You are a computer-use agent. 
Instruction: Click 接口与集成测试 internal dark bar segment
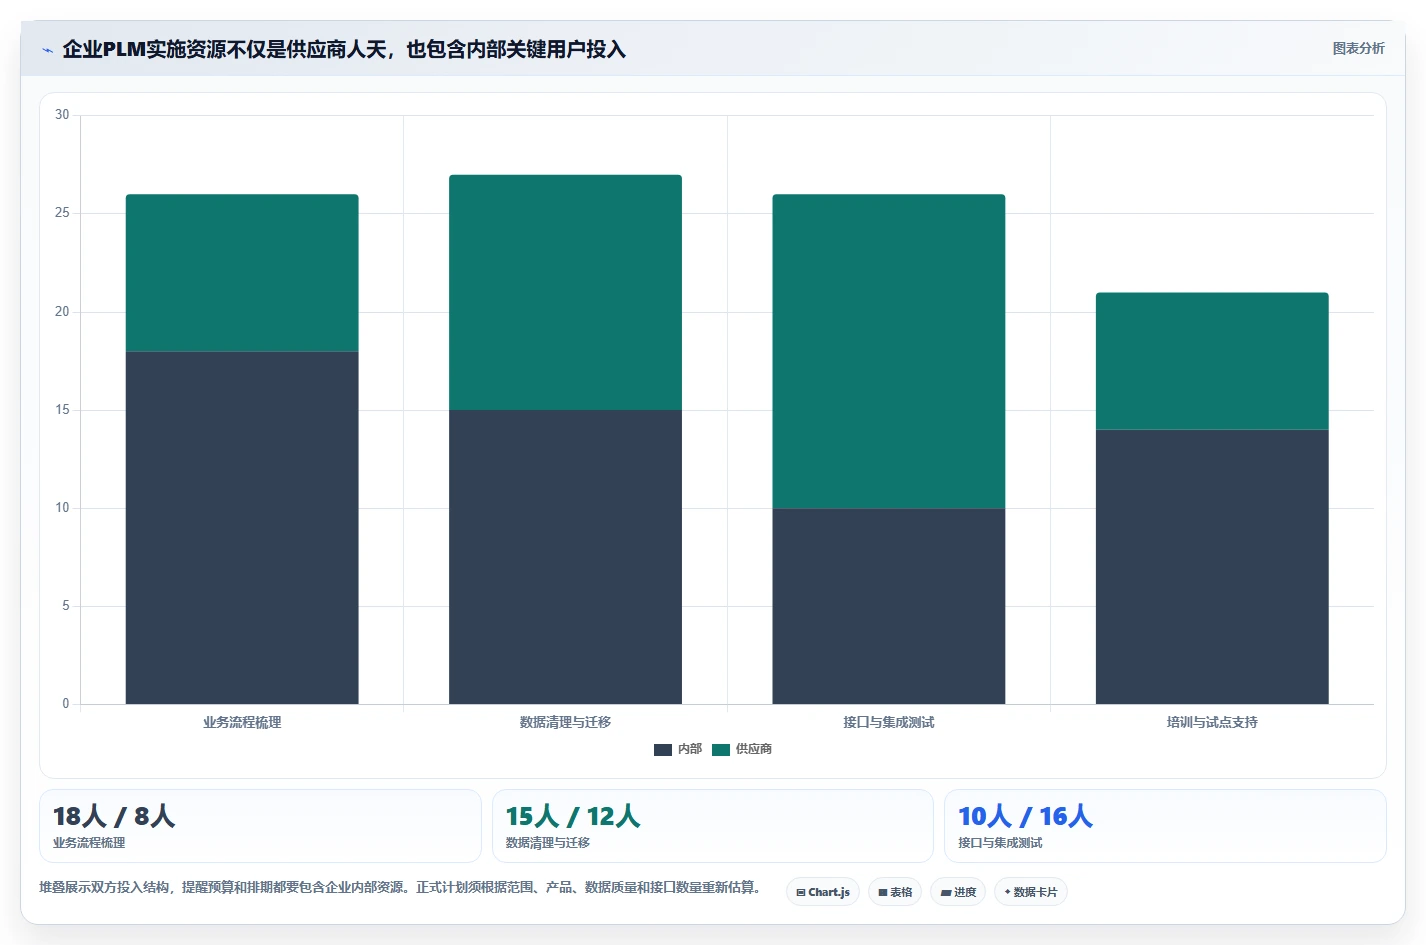pyautogui.click(x=889, y=606)
